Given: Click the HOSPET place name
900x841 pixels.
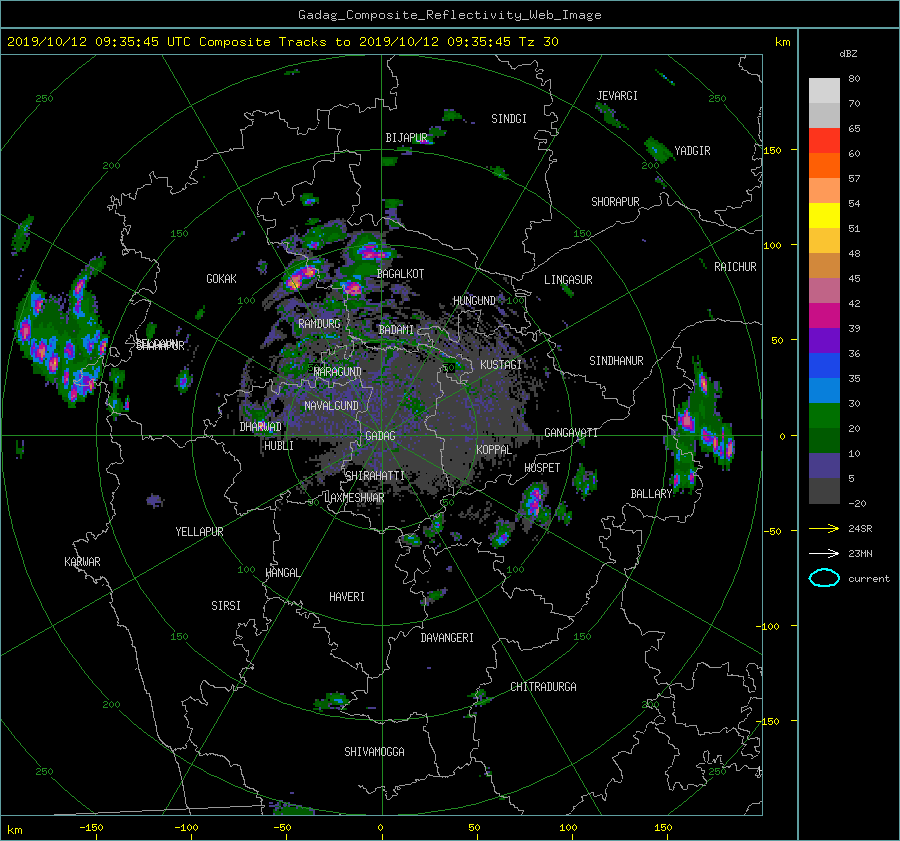Looking at the screenshot, I should pyautogui.click(x=542, y=468).
